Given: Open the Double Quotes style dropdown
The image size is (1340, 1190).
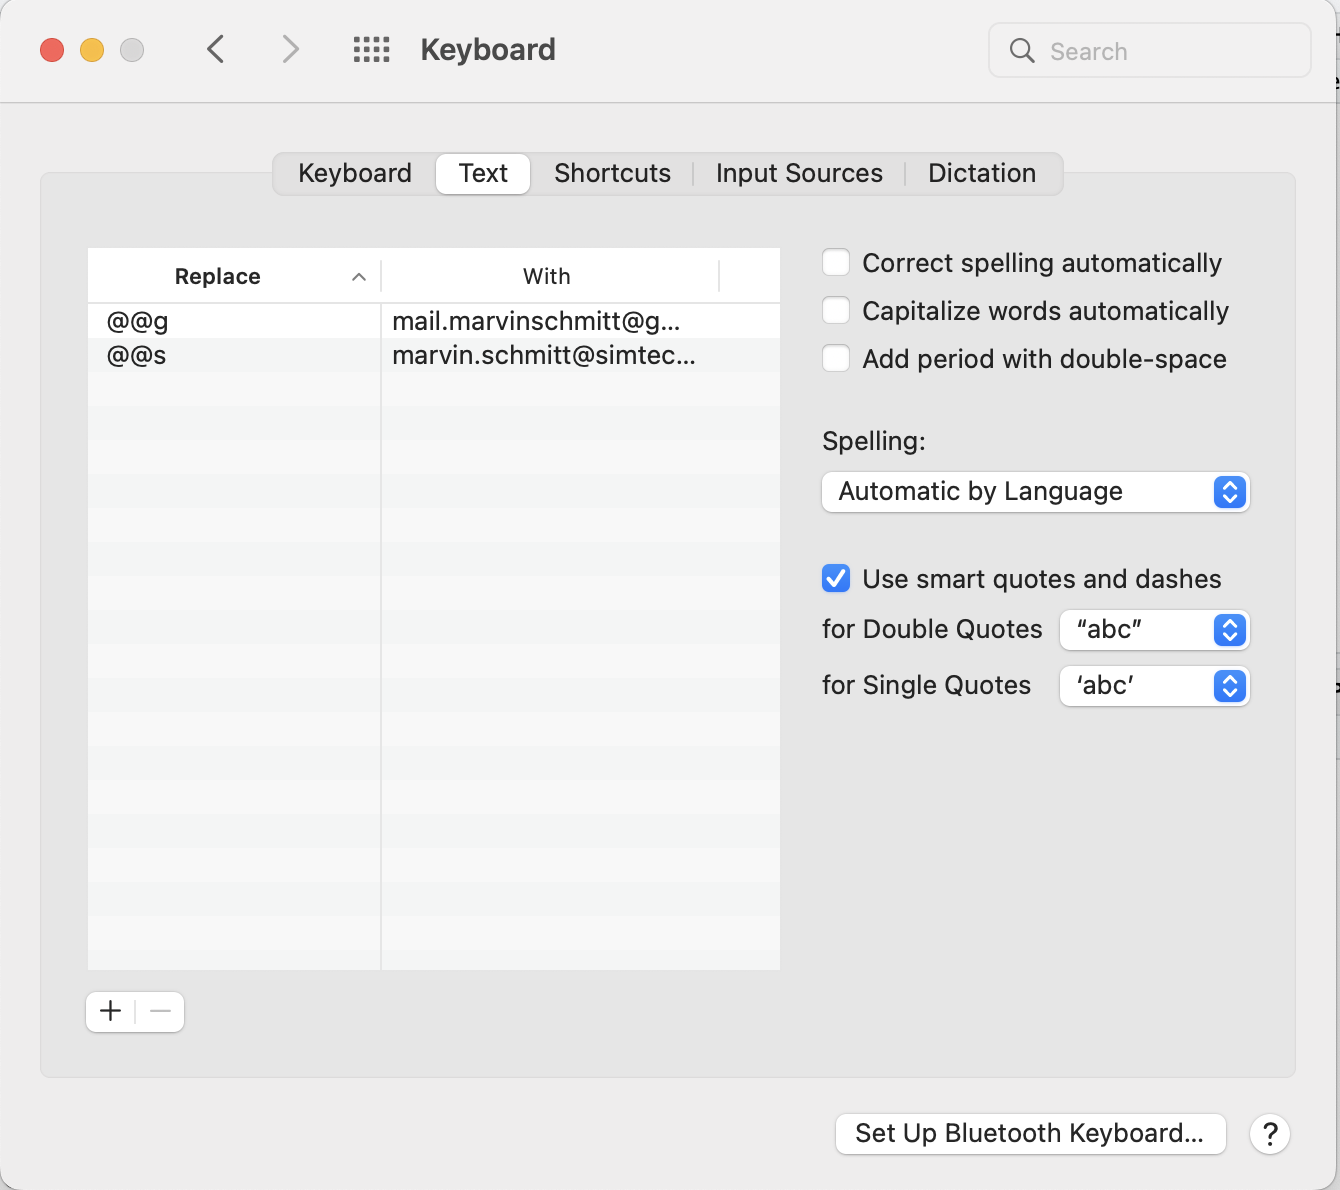Looking at the screenshot, I should (1155, 630).
